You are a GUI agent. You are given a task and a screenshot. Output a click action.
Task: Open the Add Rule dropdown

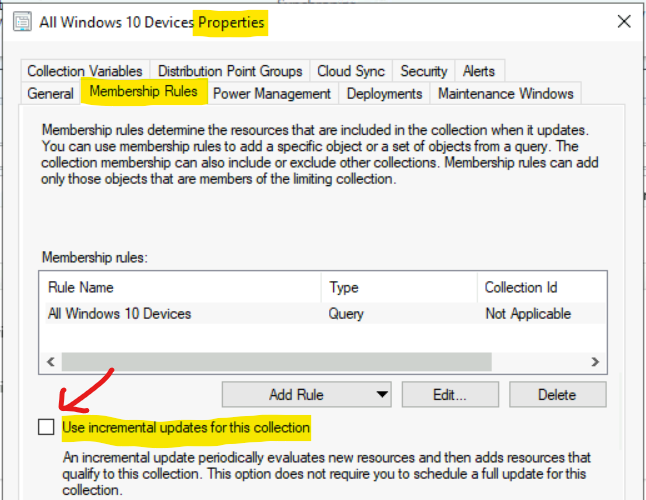click(307, 395)
